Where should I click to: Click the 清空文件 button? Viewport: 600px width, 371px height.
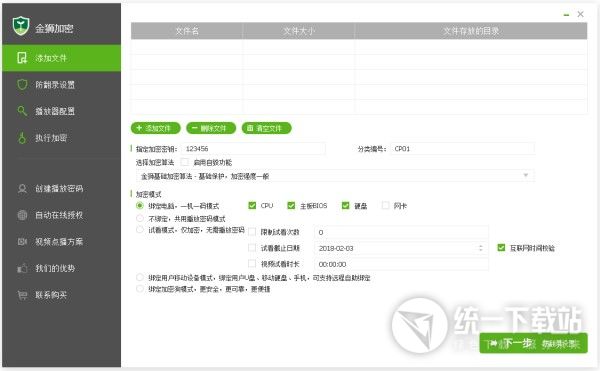[266, 128]
